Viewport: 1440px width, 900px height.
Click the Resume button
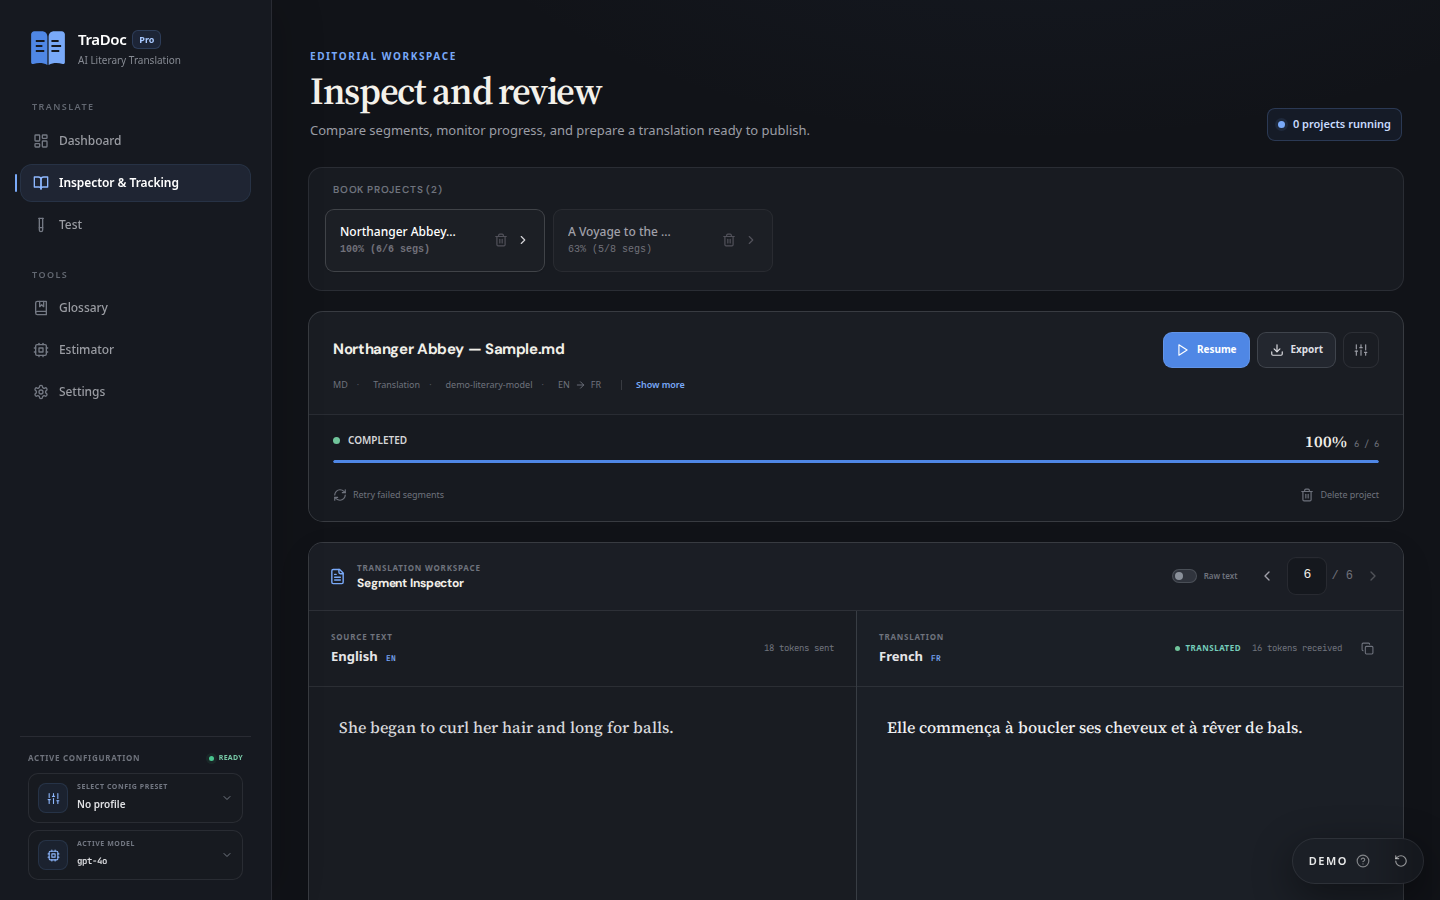(1206, 350)
